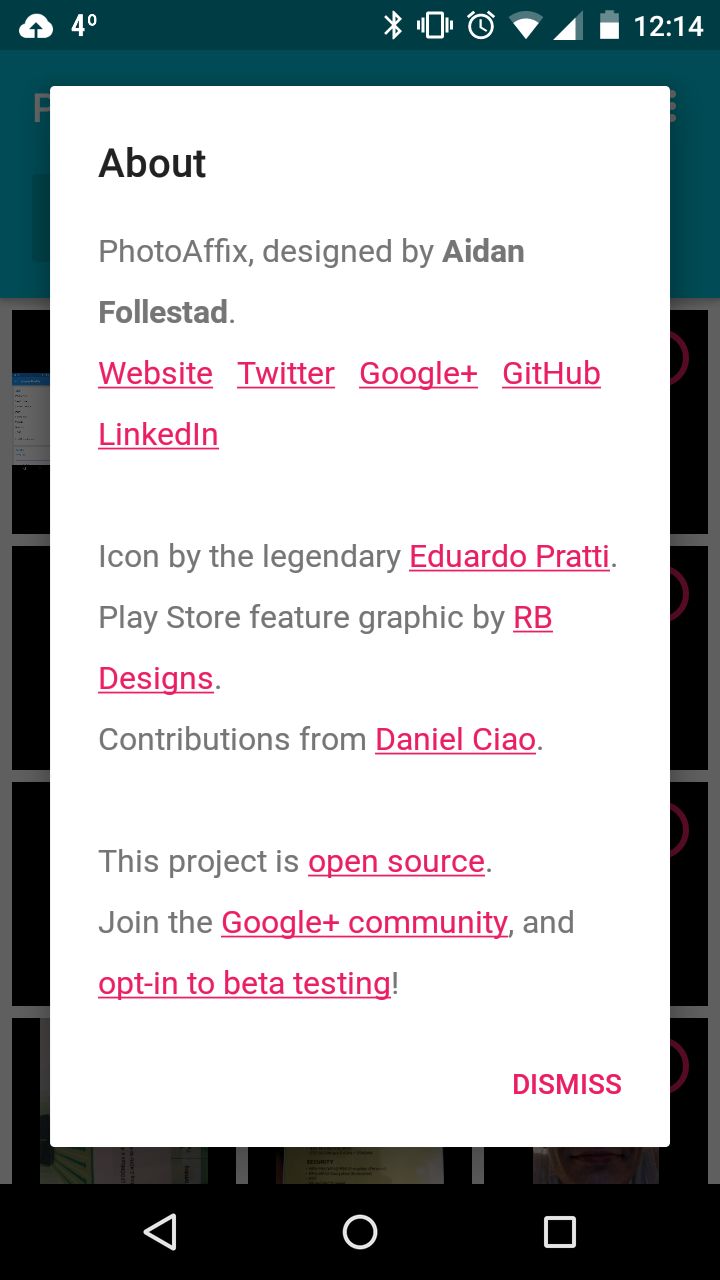The image size is (720, 1280).
Task: Open the open source project link
Action: (396, 861)
